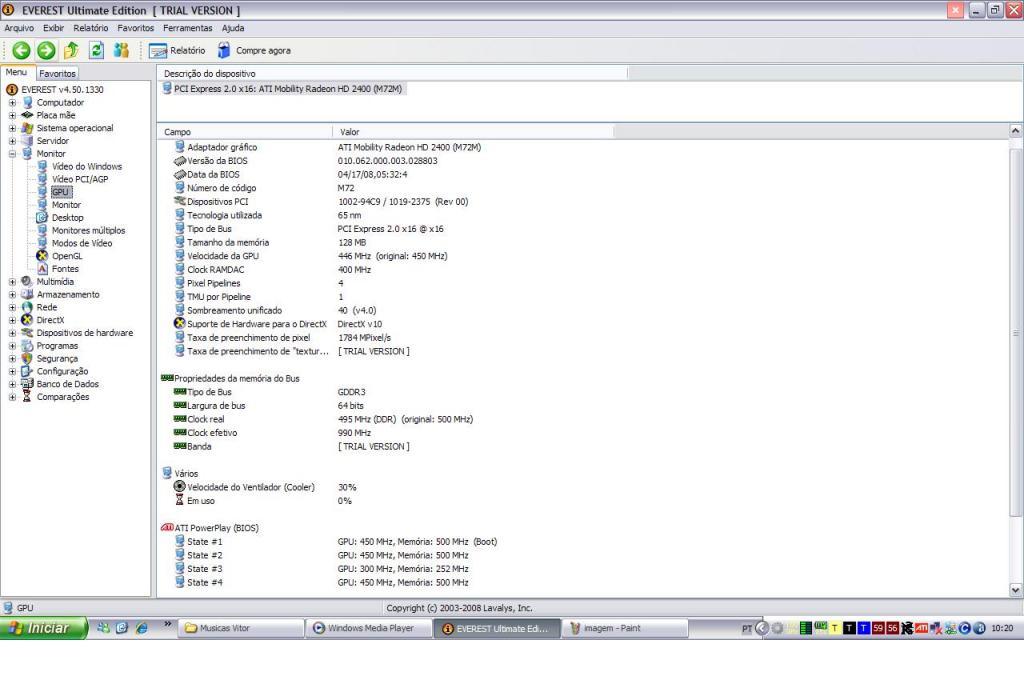
Task: Click the up-level arrow toolbar icon
Action: tap(71, 50)
